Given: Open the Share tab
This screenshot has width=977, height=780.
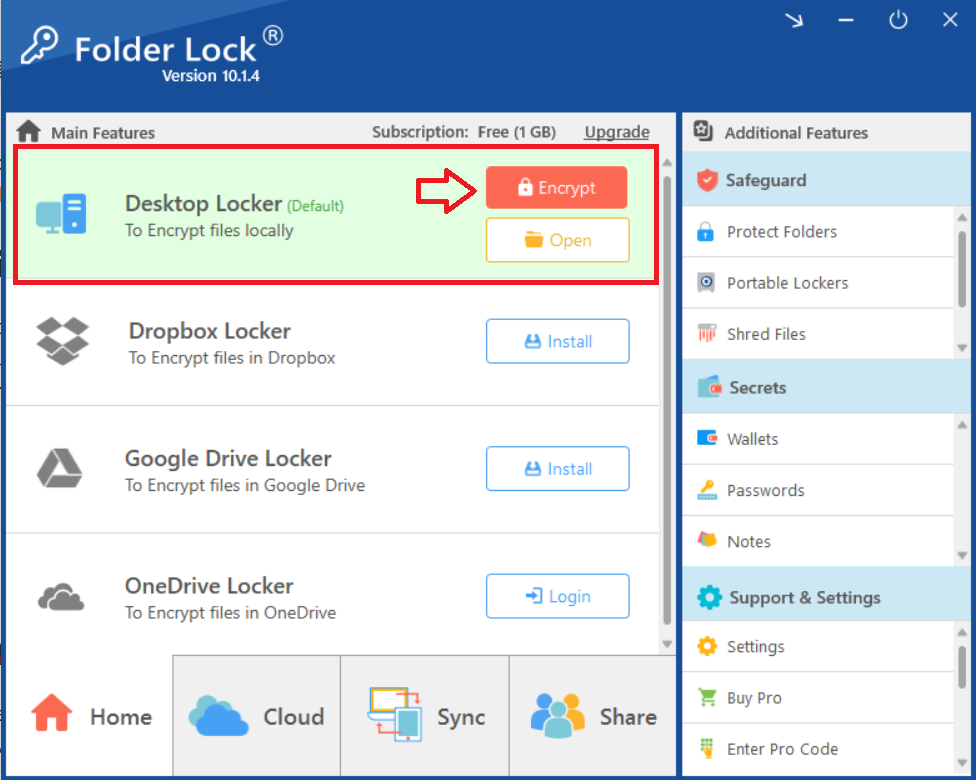Looking at the screenshot, I should click(593, 716).
